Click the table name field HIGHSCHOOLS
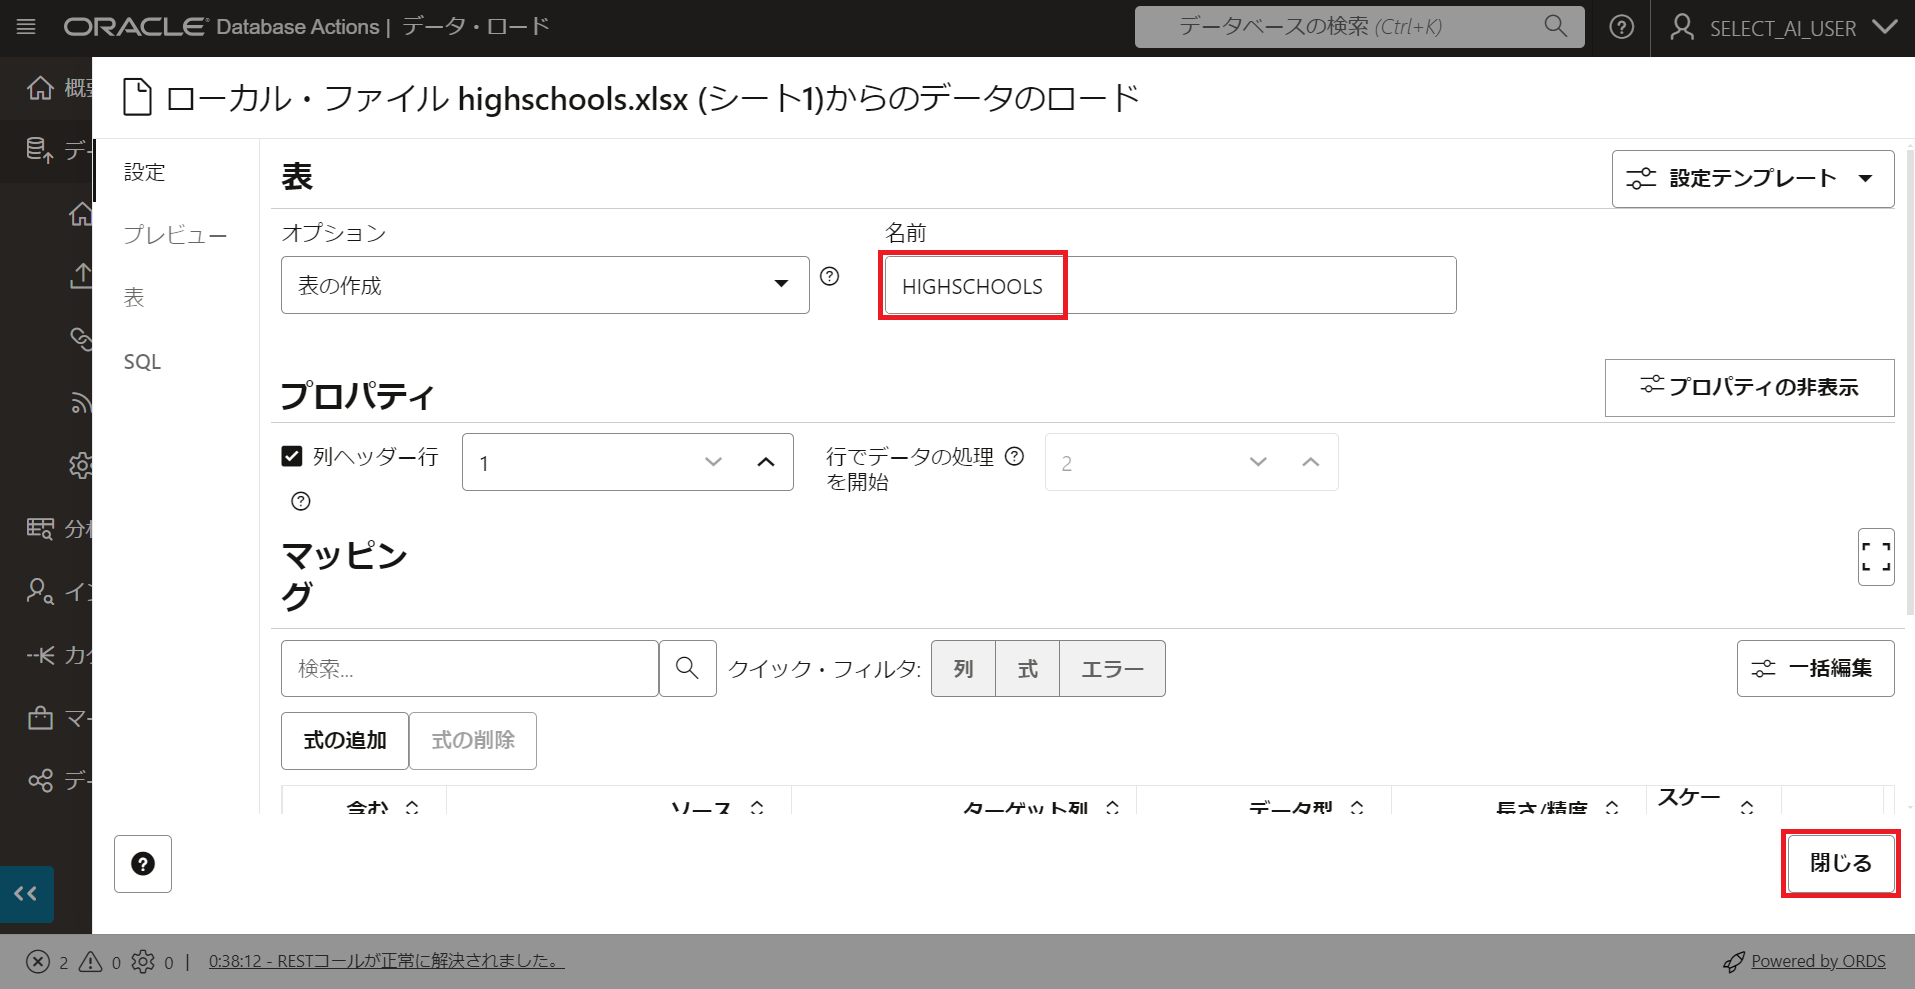The width and height of the screenshot is (1915, 989). [x=1167, y=286]
